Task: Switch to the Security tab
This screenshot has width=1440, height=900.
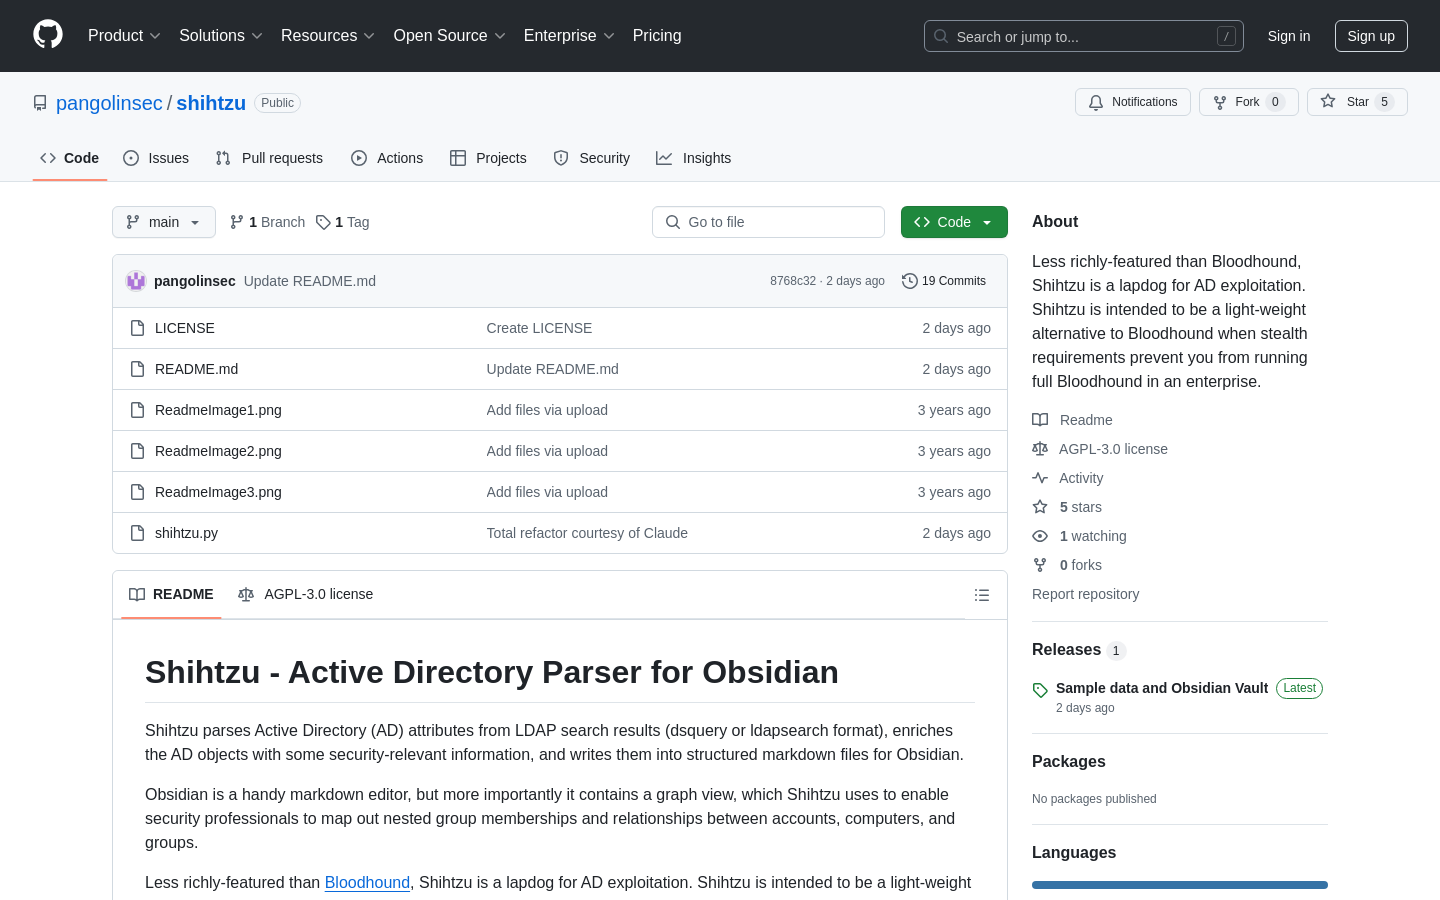Action: (x=592, y=158)
